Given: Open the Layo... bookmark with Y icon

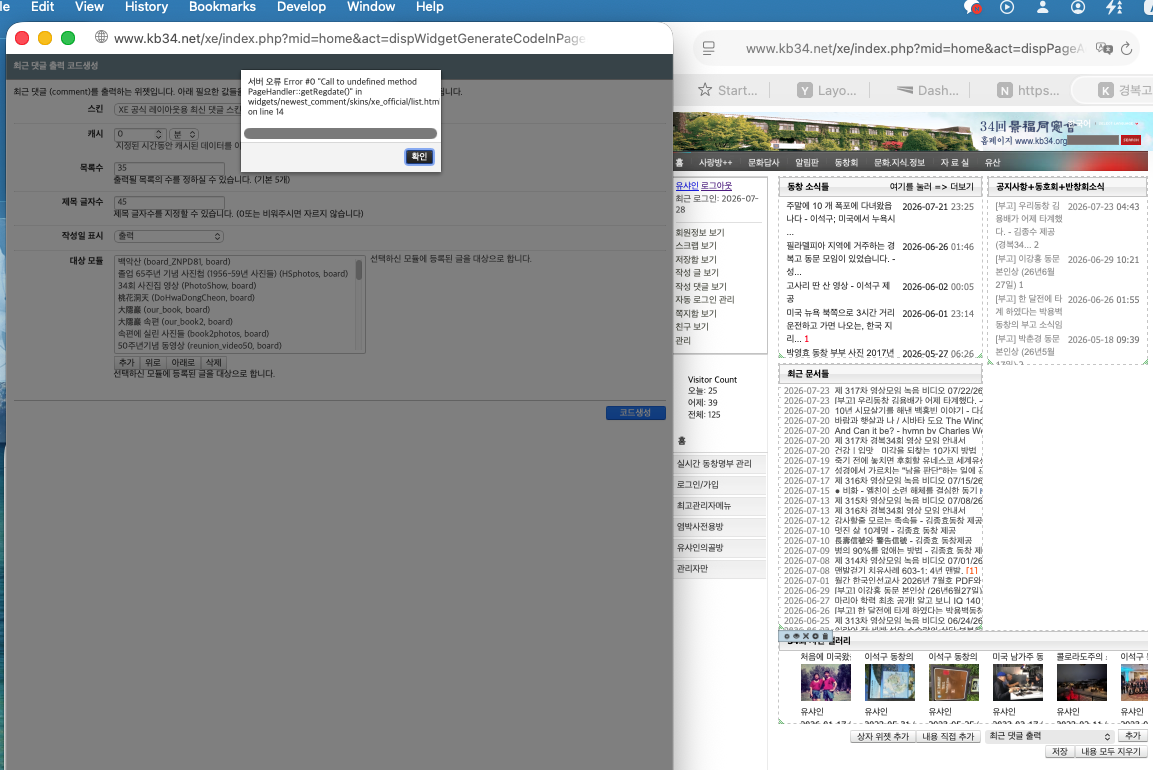Looking at the screenshot, I should click(827, 90).
